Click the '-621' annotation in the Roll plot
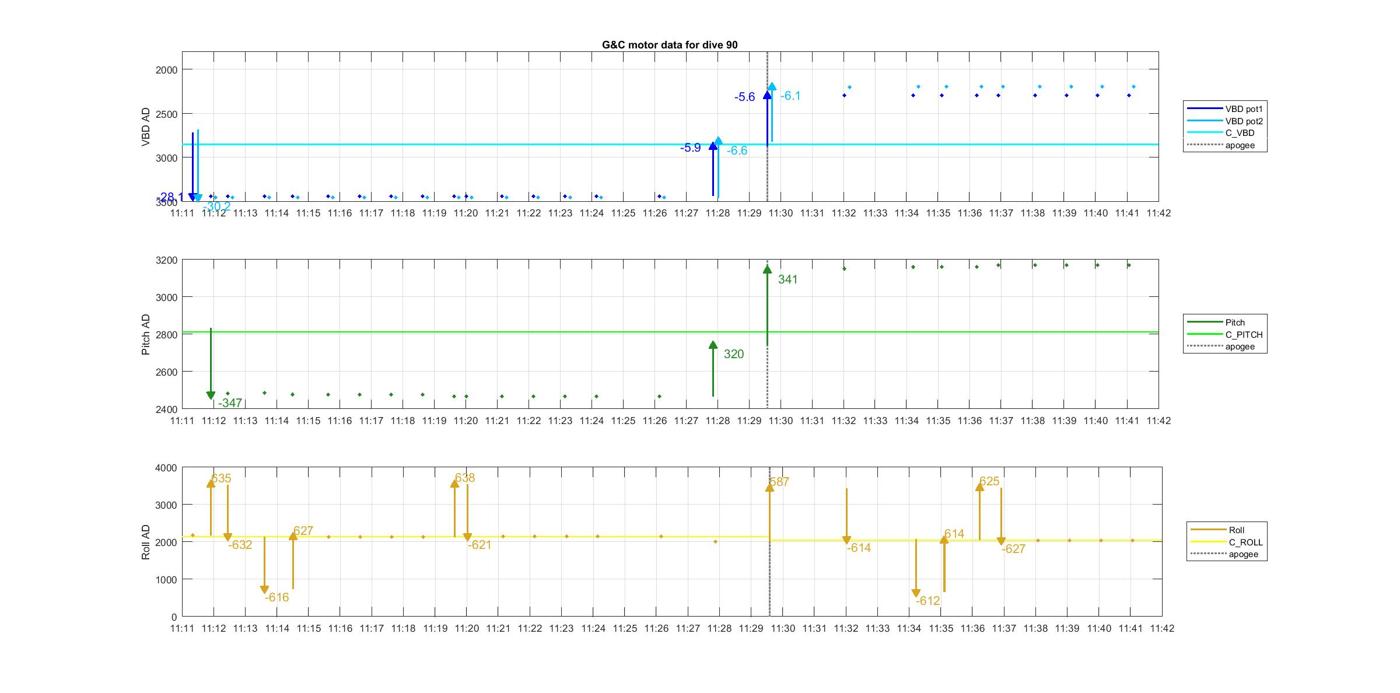Image resolution: width=1400 pixels, height=693 pixels. click(480, 545)
